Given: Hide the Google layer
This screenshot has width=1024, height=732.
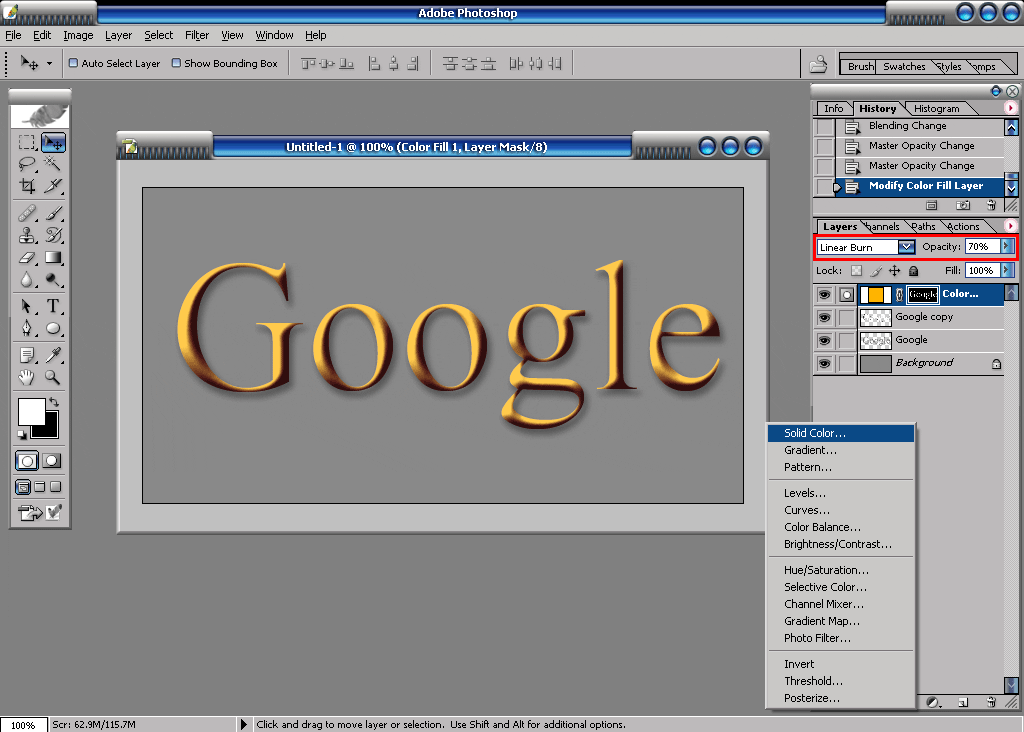Looking at the screenshot, I should pyautogui.click(x=824, y=340).
